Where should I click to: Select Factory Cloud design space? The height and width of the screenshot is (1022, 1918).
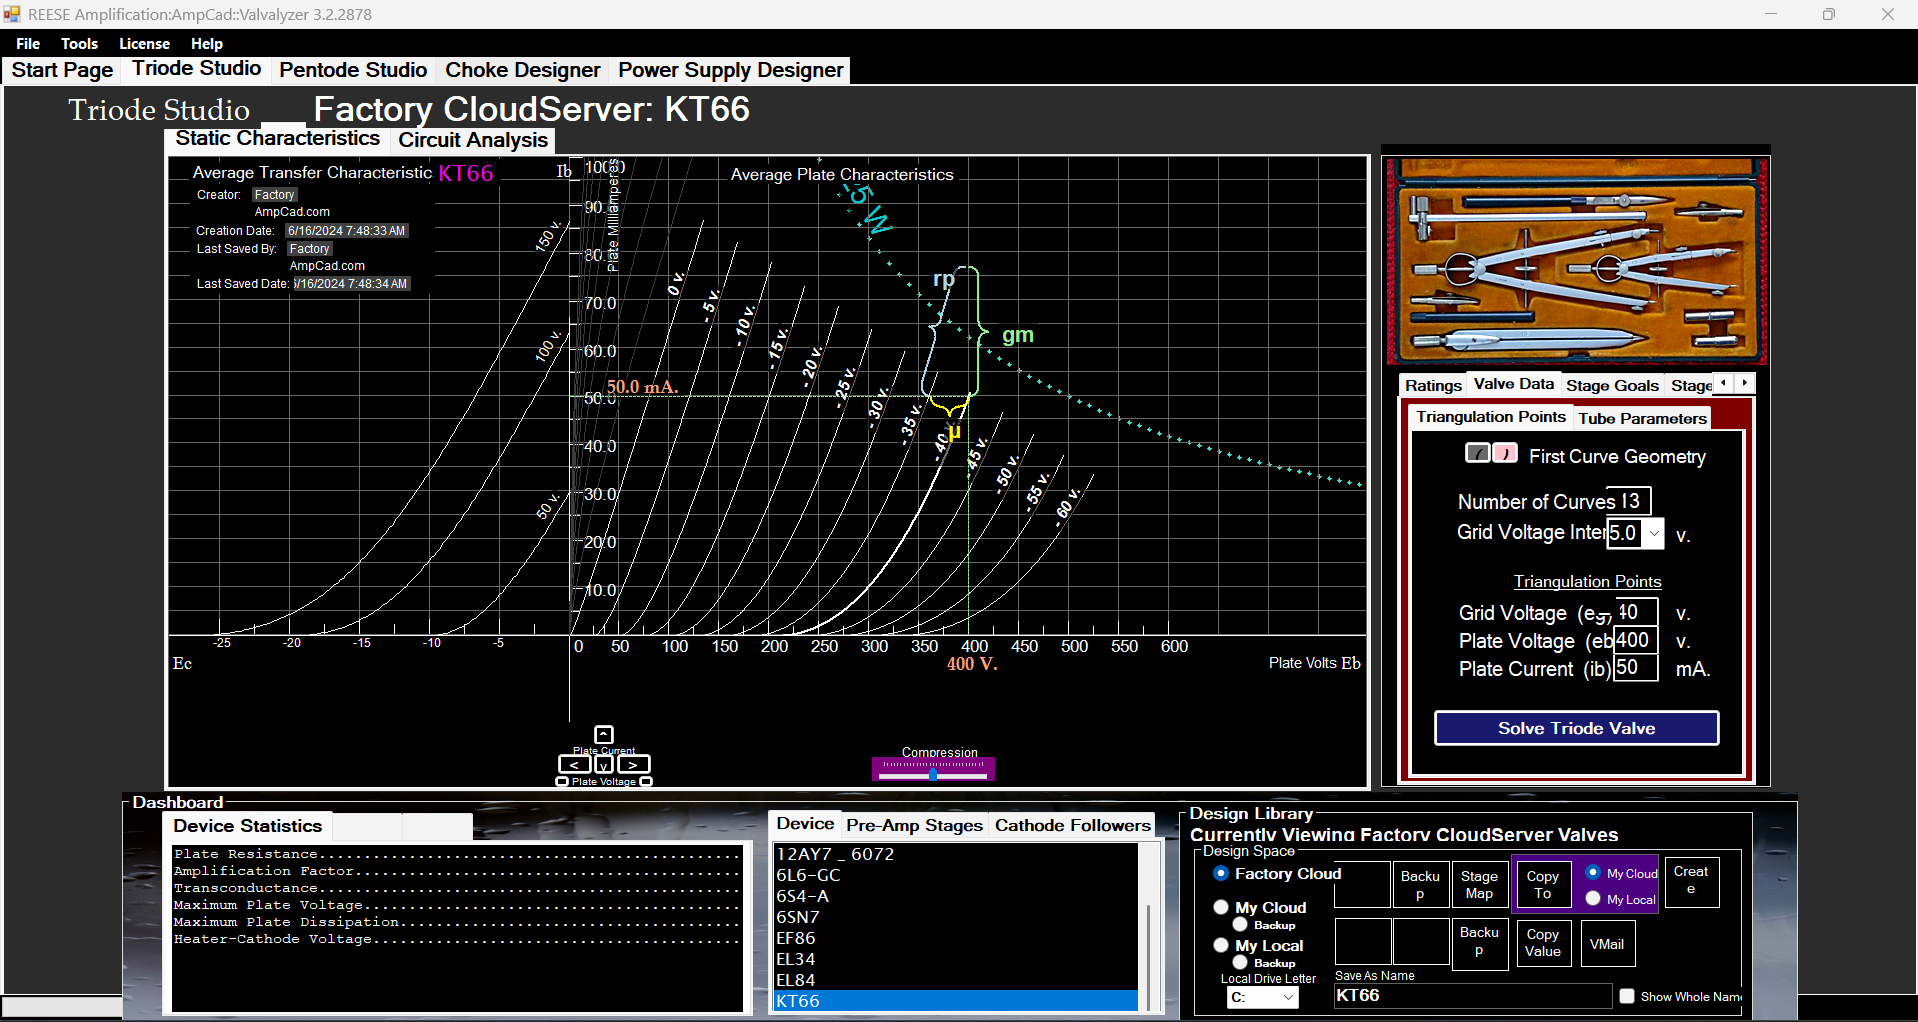coord(1221,873)
